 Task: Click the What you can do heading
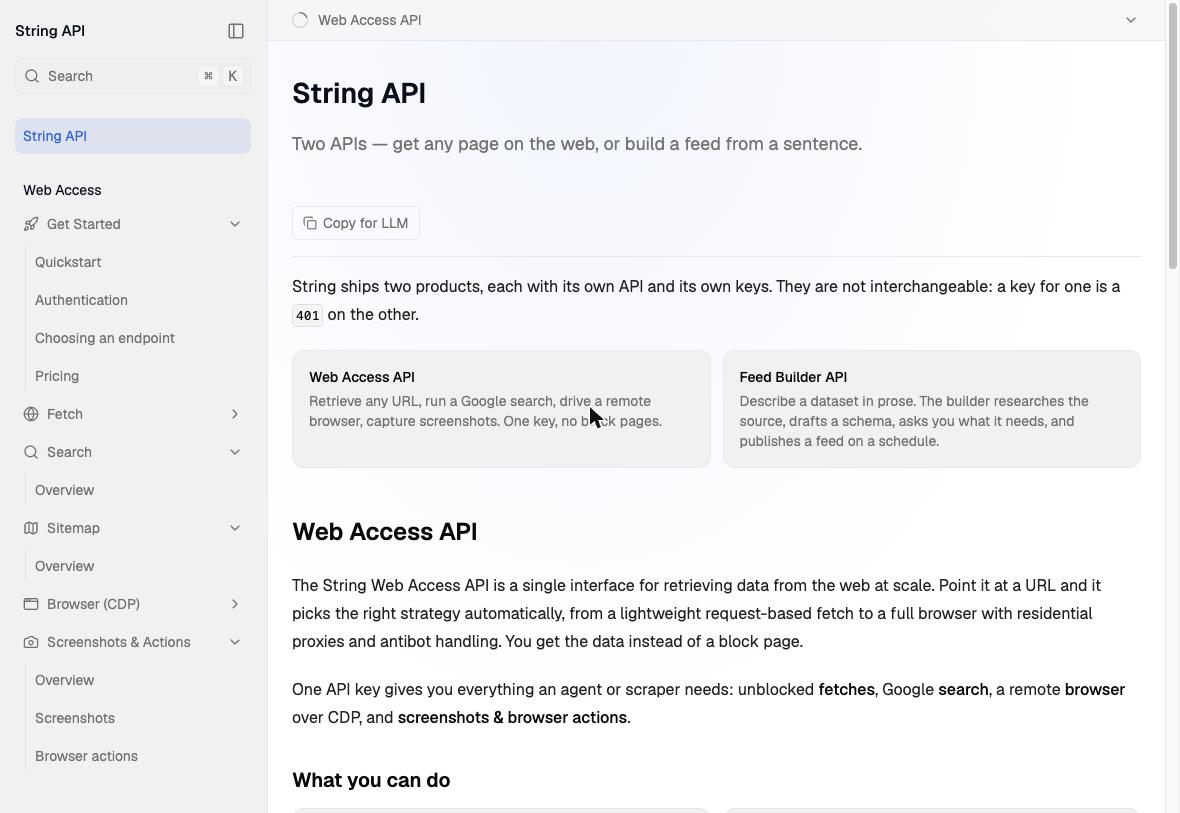coord(371,780)
